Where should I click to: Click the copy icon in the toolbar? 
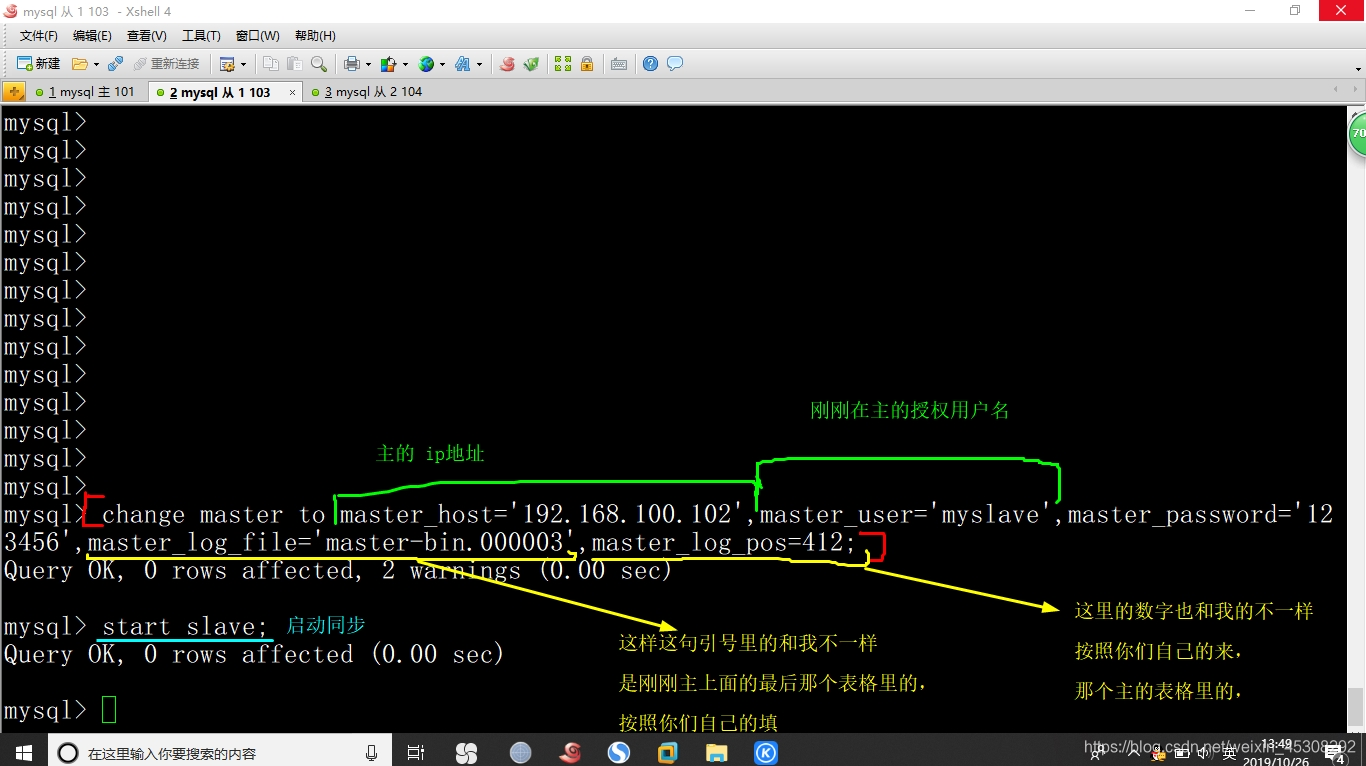271,64
